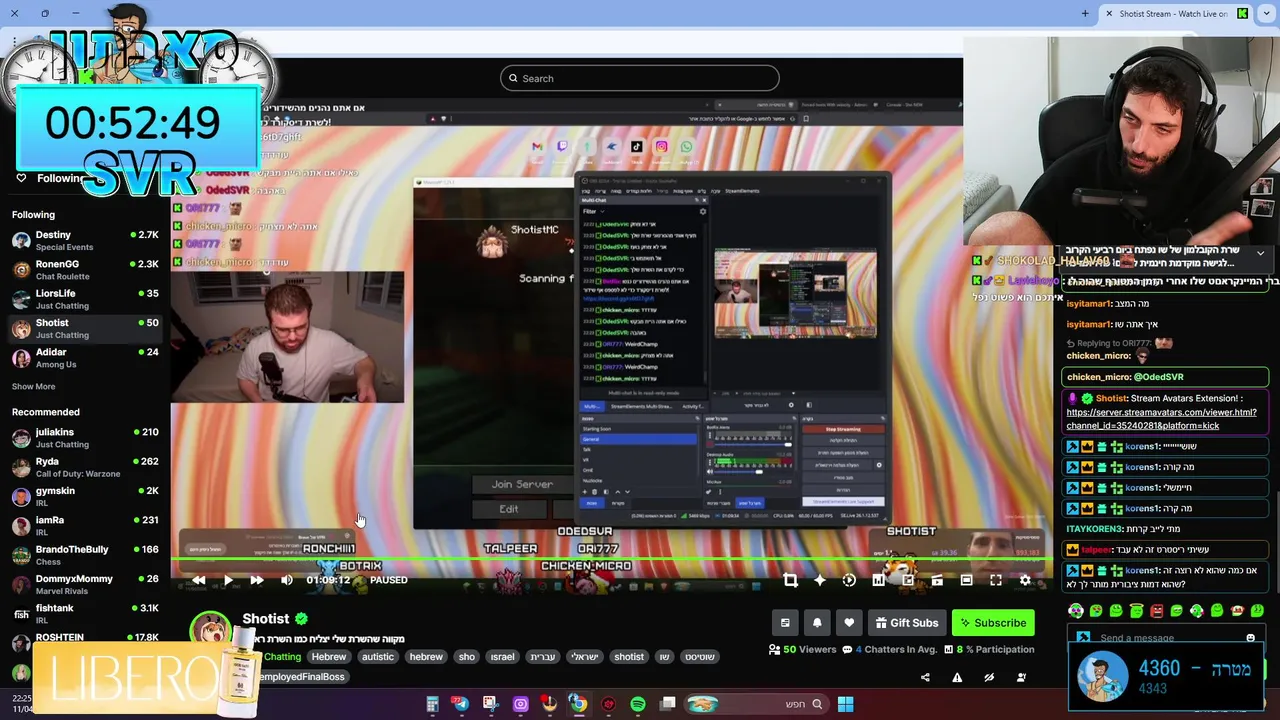Click the user icon below Subscribe button
The width and height of the screenshot is (1280, 720).
(1021, 677)
